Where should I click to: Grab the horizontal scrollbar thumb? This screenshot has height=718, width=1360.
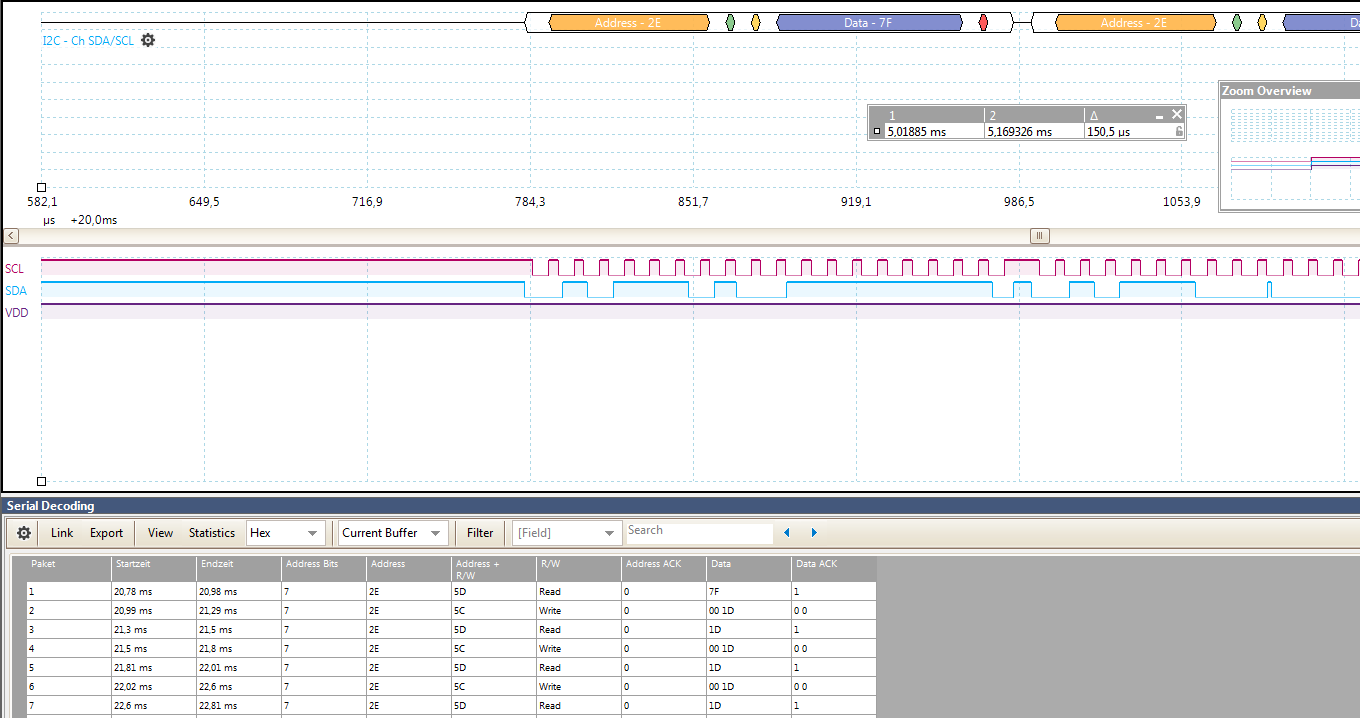[1040, 236]
